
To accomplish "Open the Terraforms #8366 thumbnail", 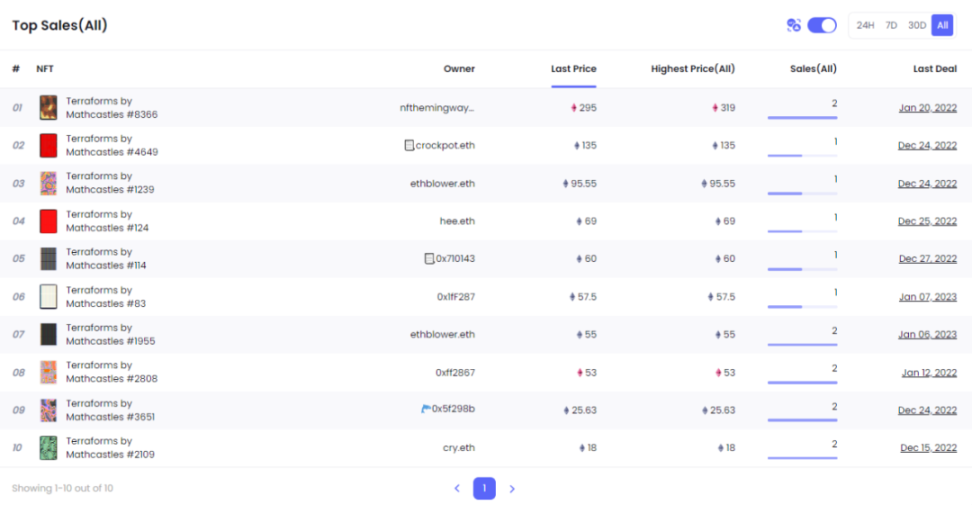I will coord(48,108).
